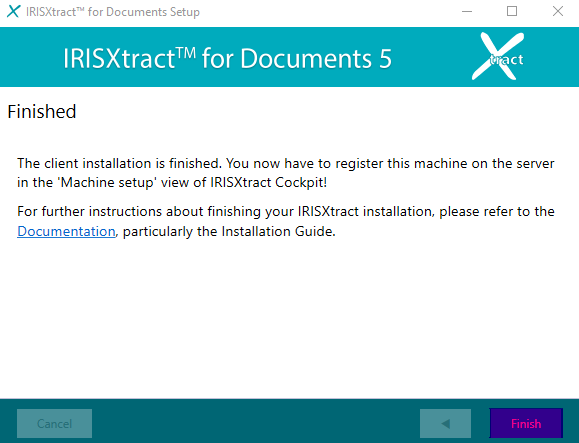Click the 'For further instructions' paragraph line
Viewport: 579px width, 443px height.
click(x=286, y=212)
